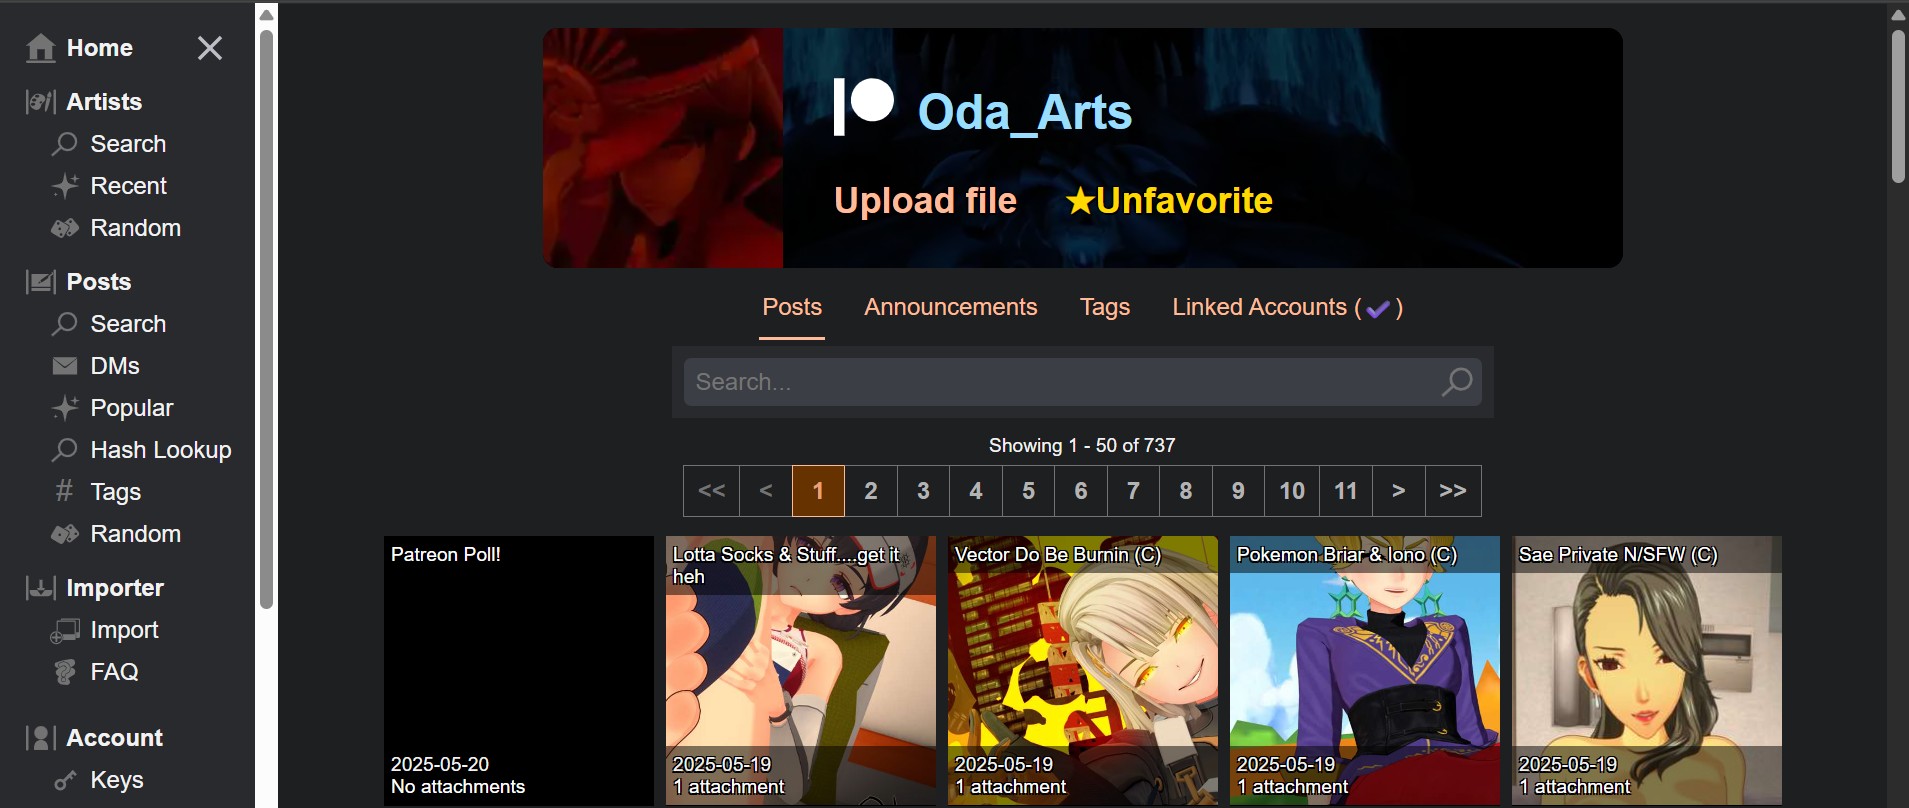Viewport: 1909px width, 808px height.
Task: Open the Import computer icon
Action: click(x=65, y=630)
